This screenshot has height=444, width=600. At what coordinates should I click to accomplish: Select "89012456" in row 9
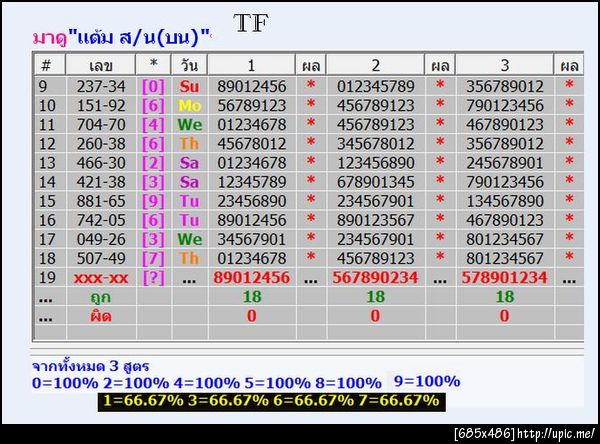[x=252, y=87]
